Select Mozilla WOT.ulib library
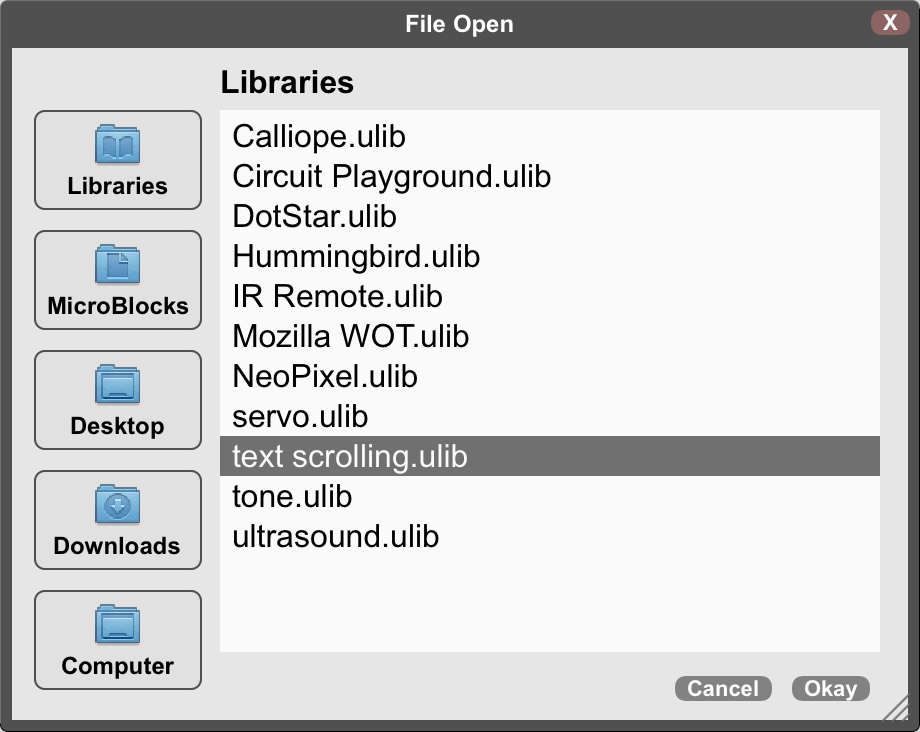 click(550, 336)
